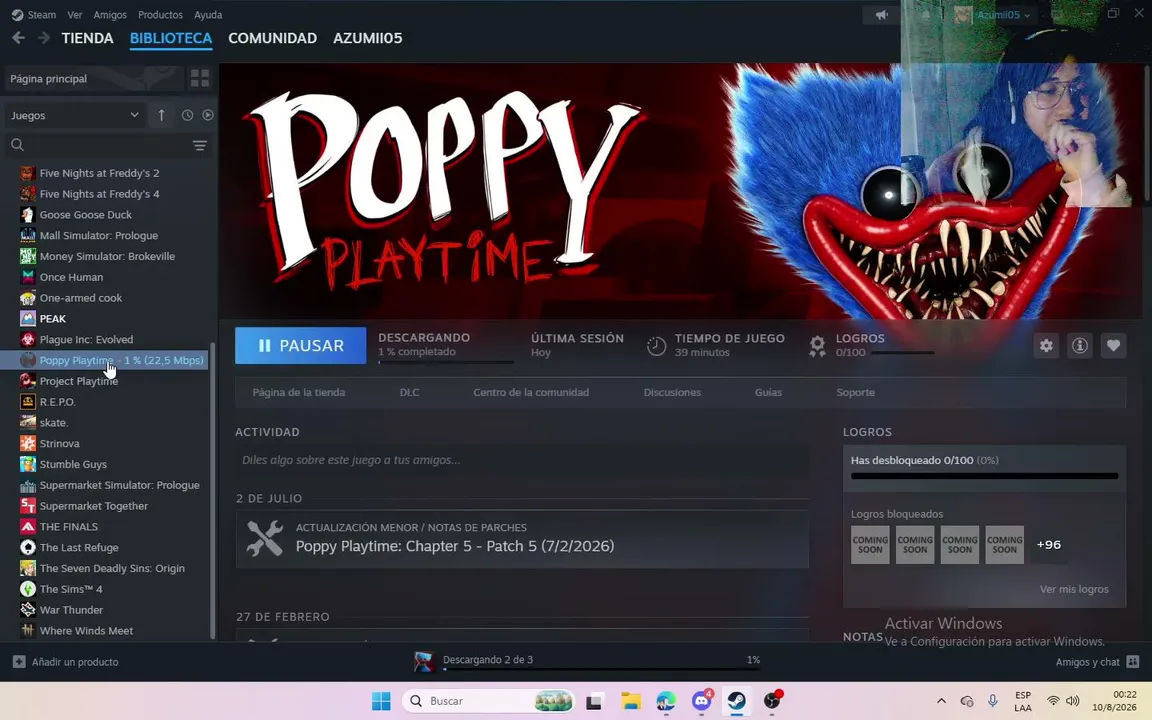Open the Discusiones link
1152x720 pixels.
(672, 392)
